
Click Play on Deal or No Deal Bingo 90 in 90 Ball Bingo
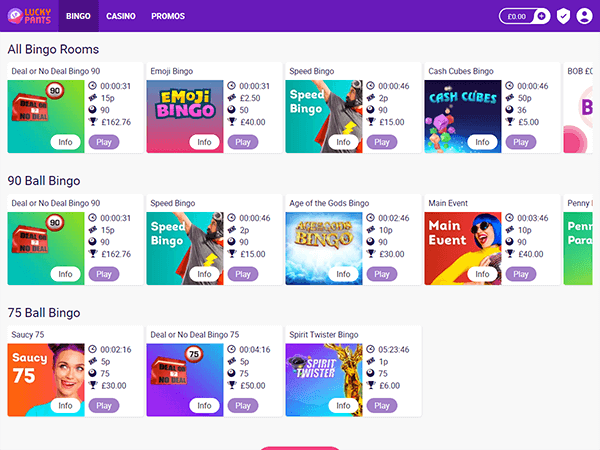[x=104, y=274]
